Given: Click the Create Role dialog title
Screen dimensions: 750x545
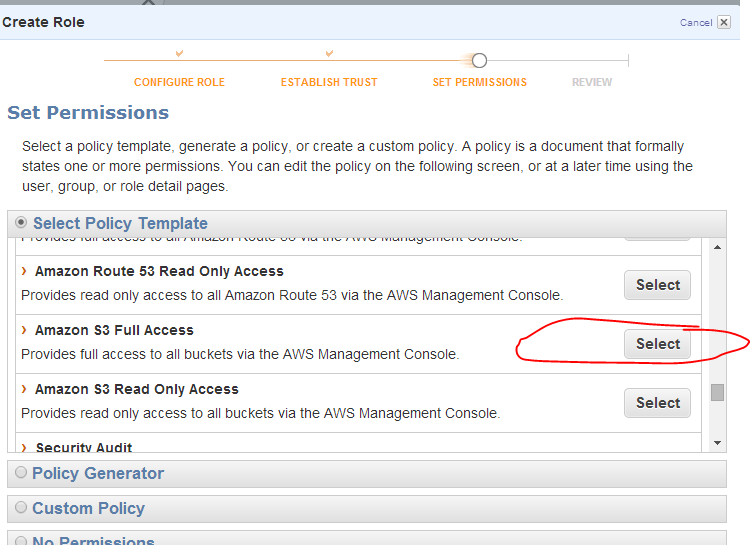Looking at the screenshot, I should (43, 22).
